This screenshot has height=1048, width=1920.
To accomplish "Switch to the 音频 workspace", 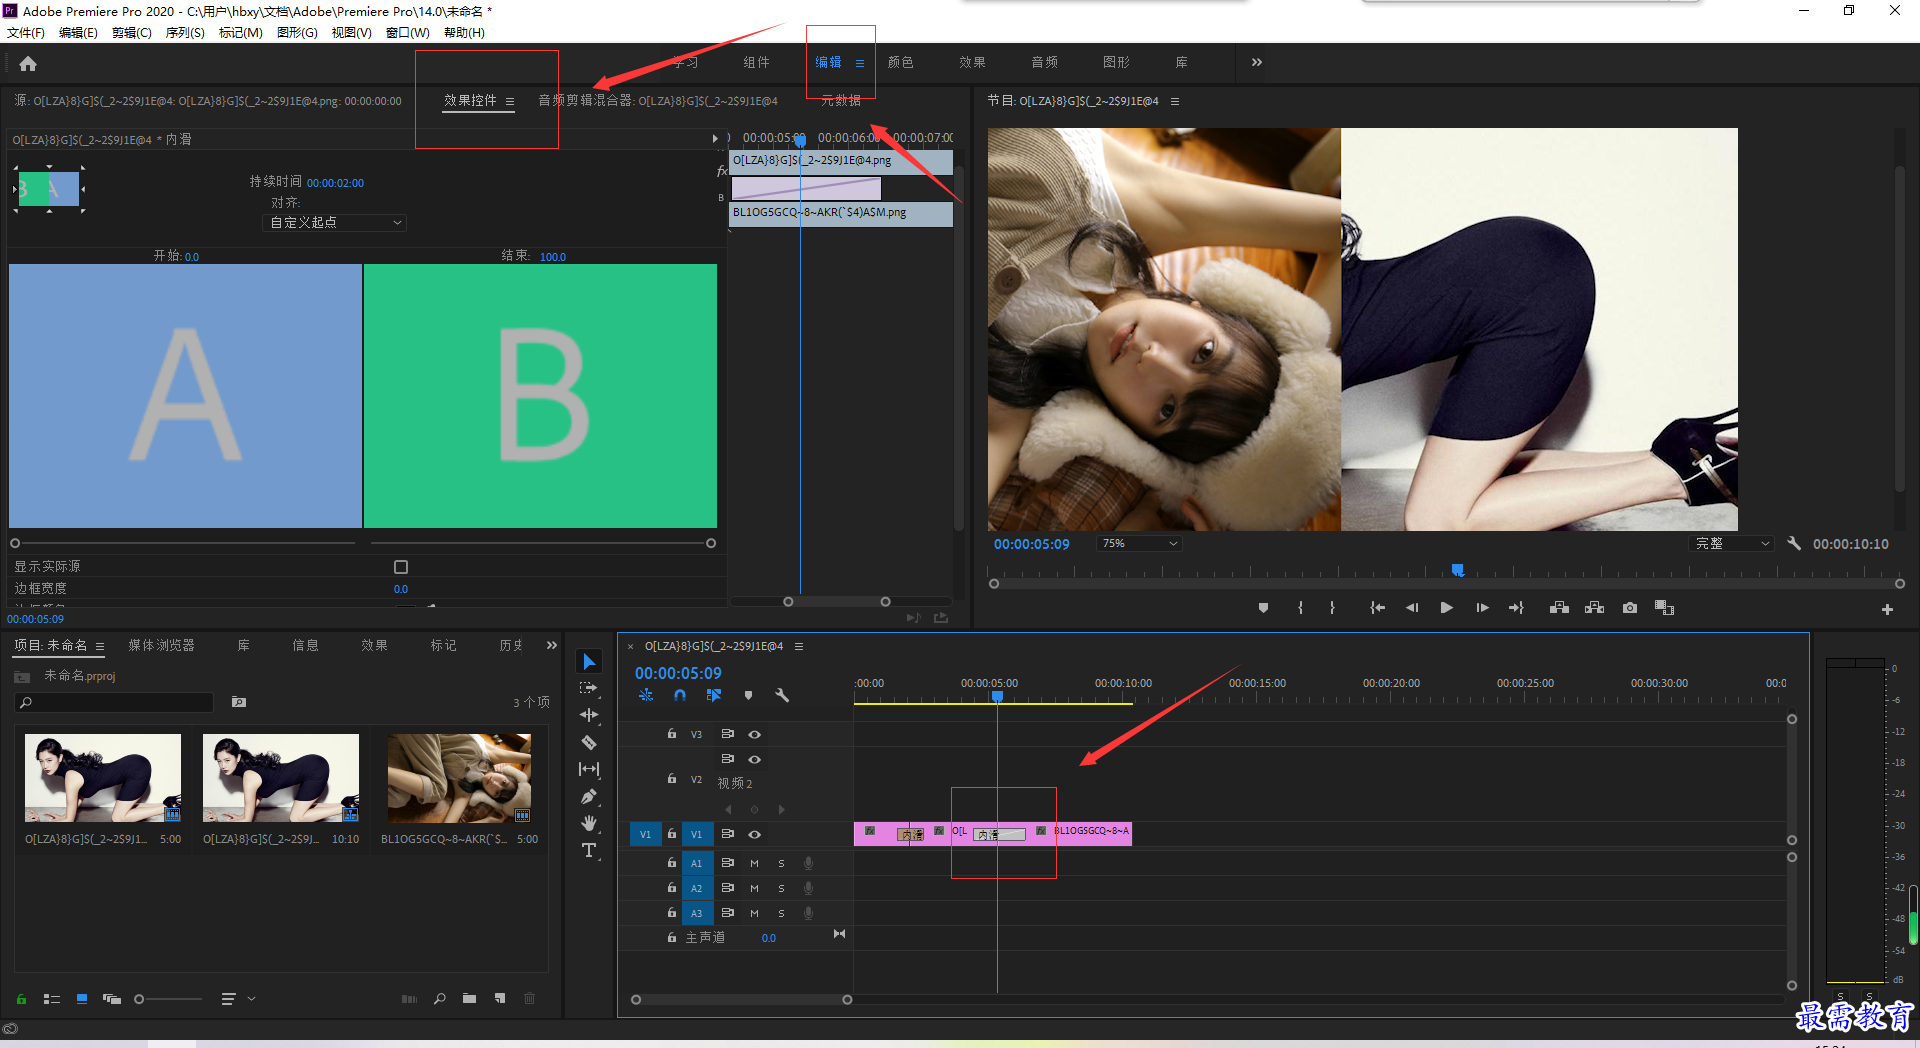I will coord(1045,62).
